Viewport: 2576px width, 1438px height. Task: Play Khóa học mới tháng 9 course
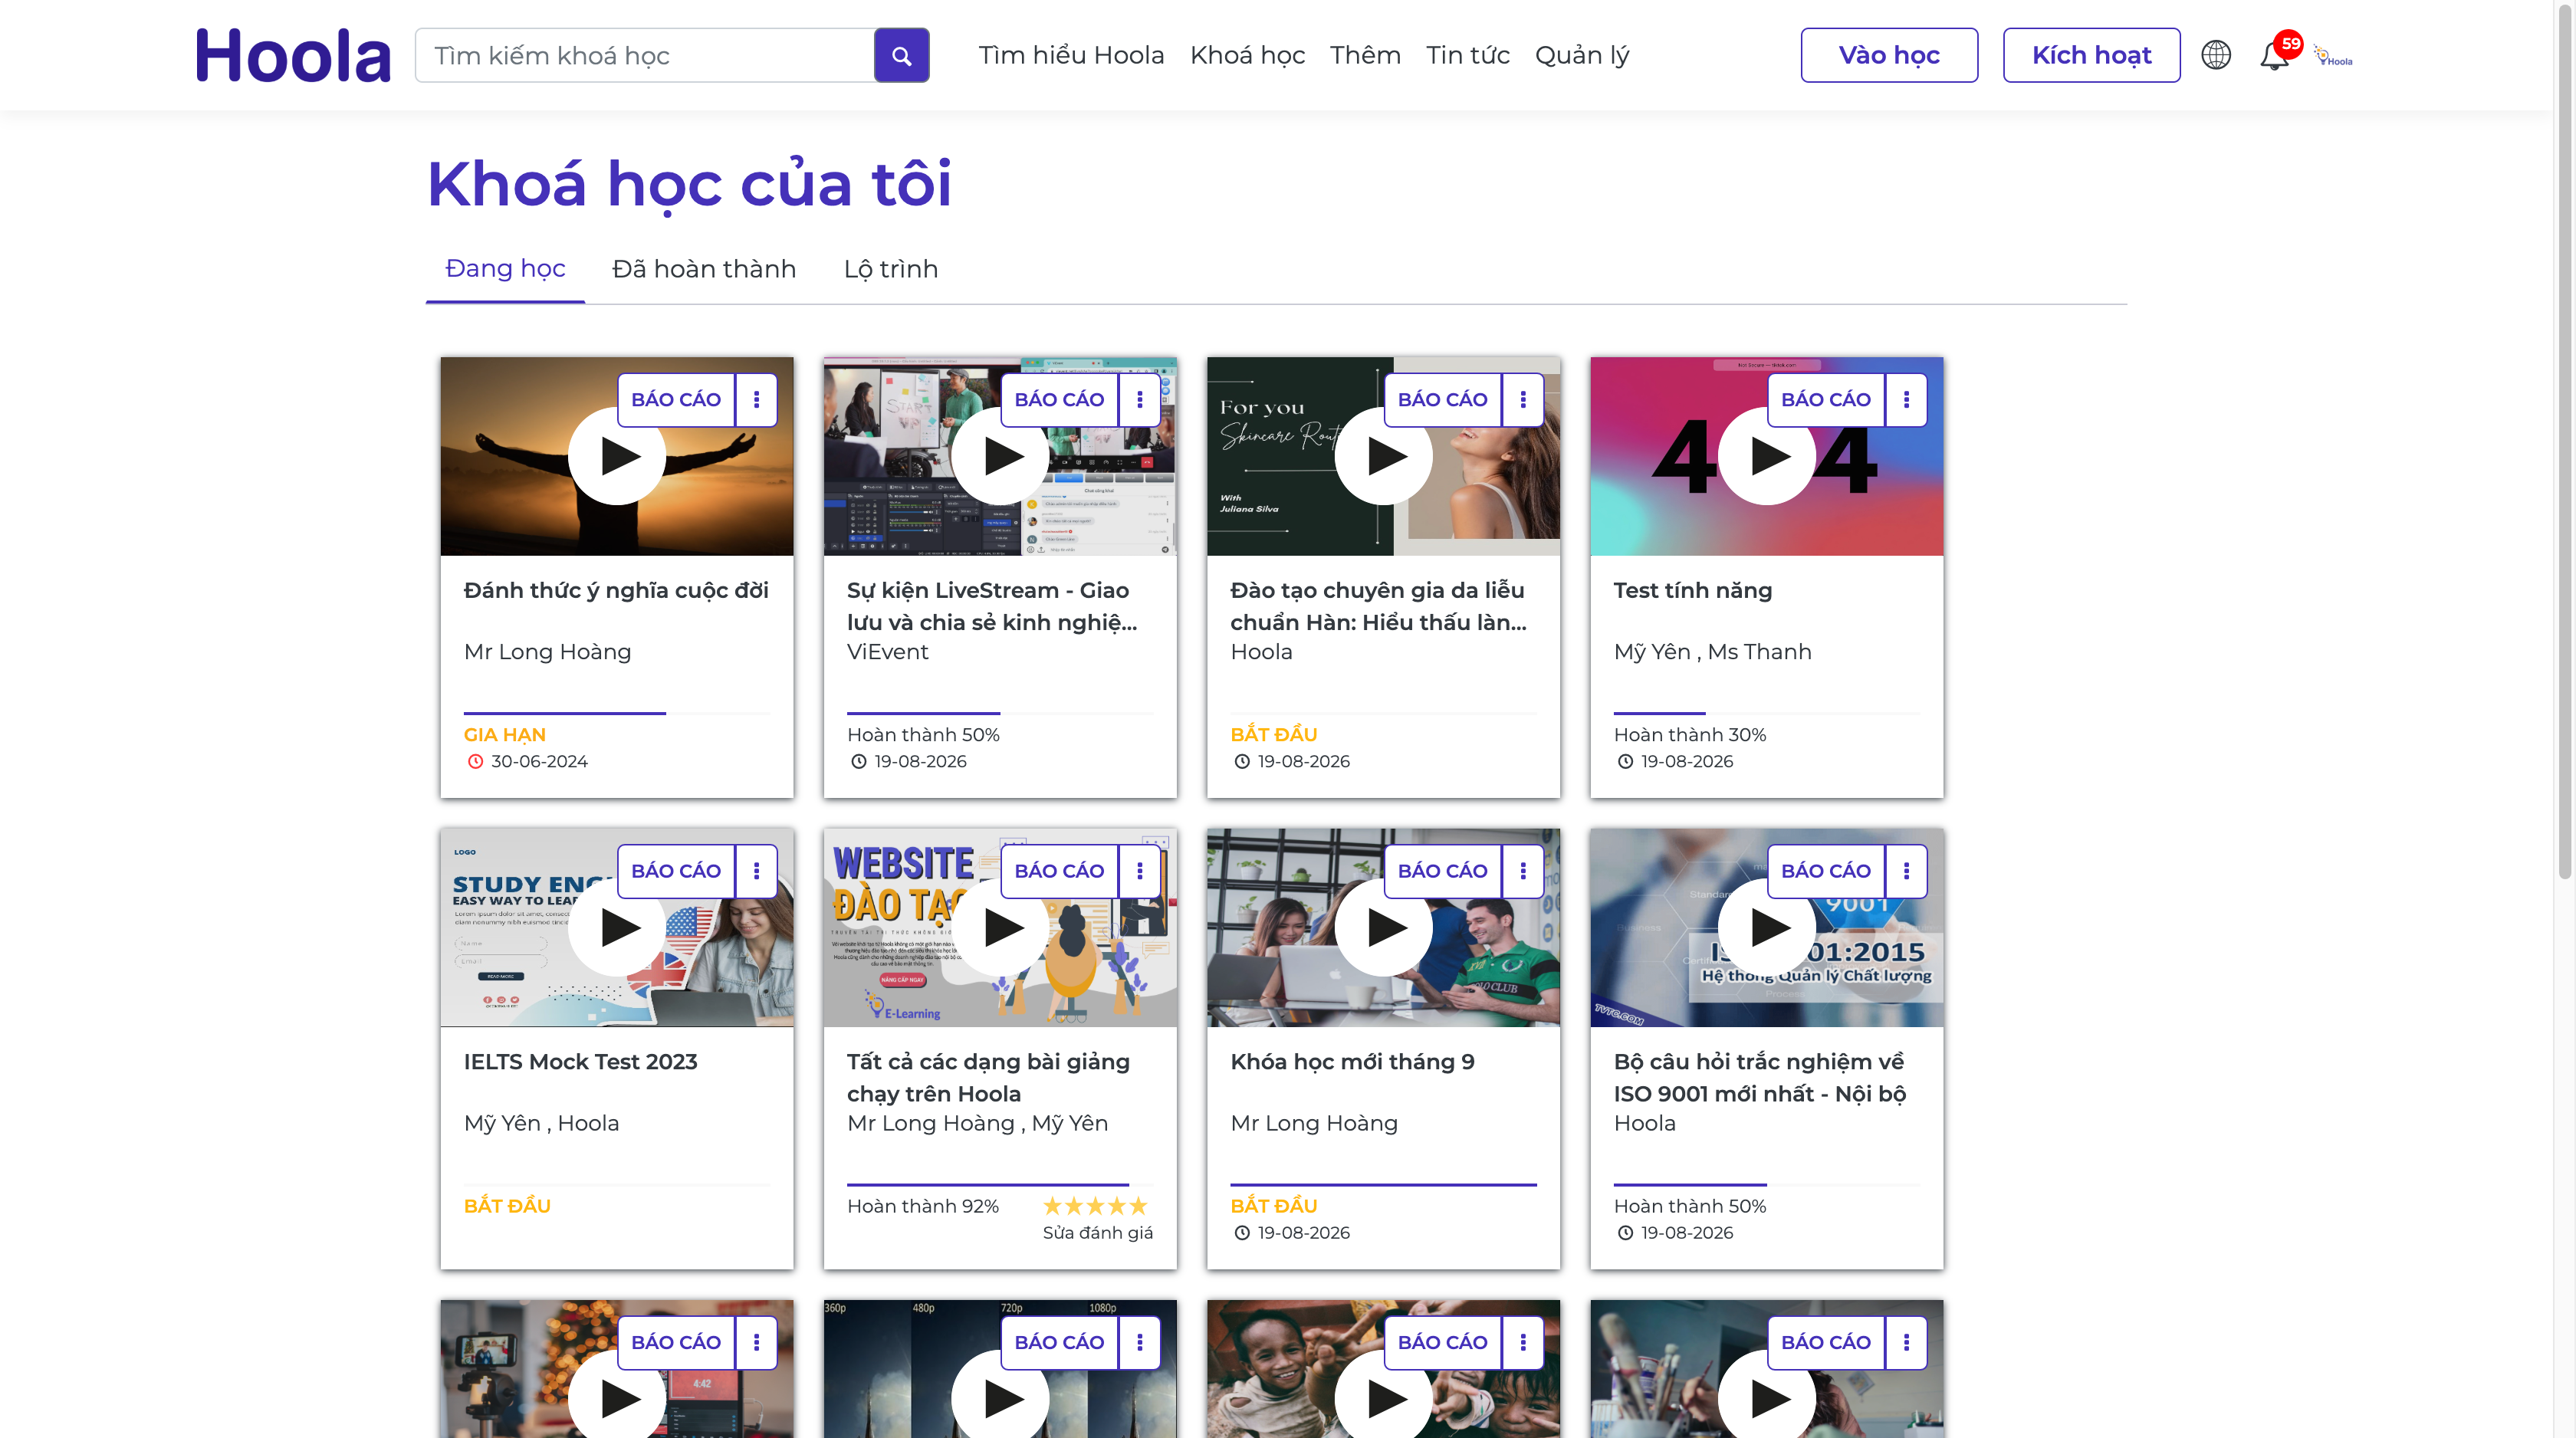pyautogui.click(x=1383, y=928)
